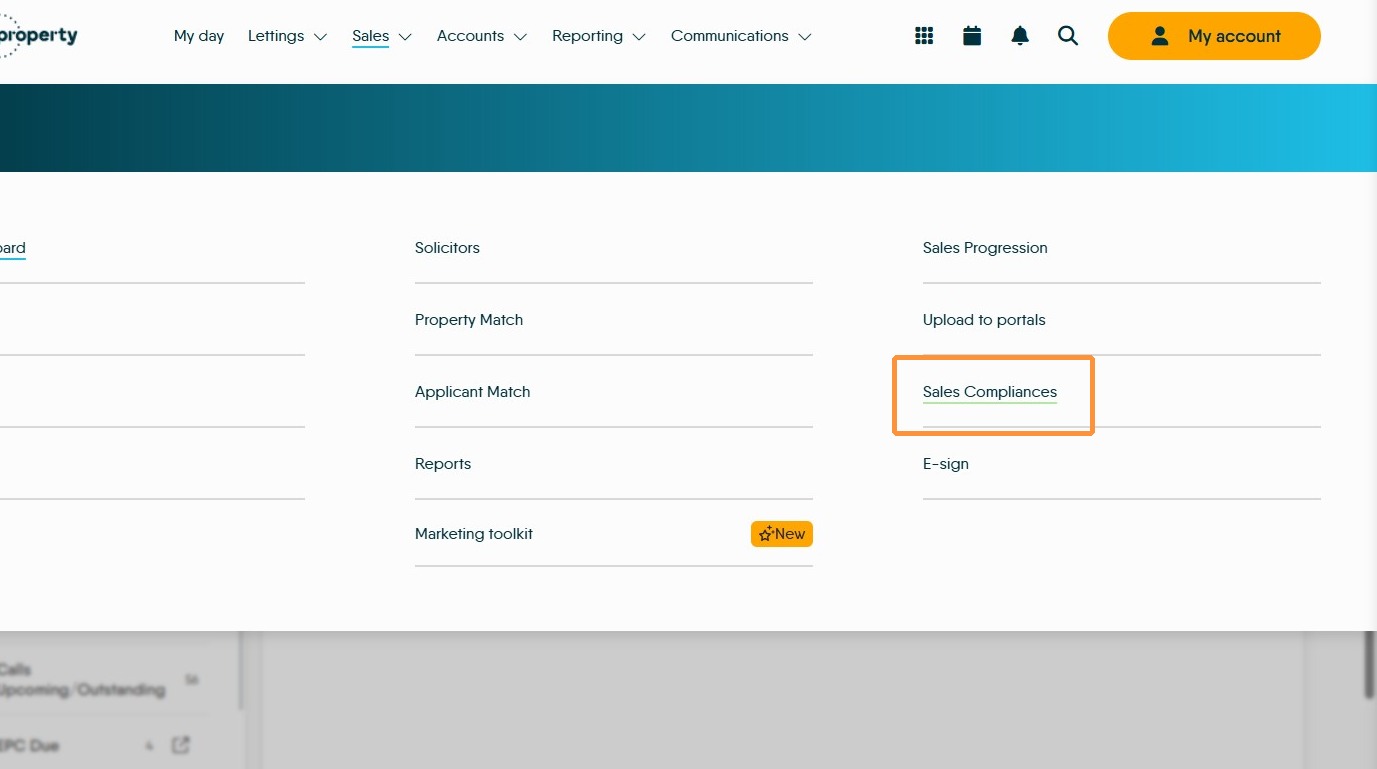Go to My day
This screenshot has width=1377, height=769.
click(199, 36)
